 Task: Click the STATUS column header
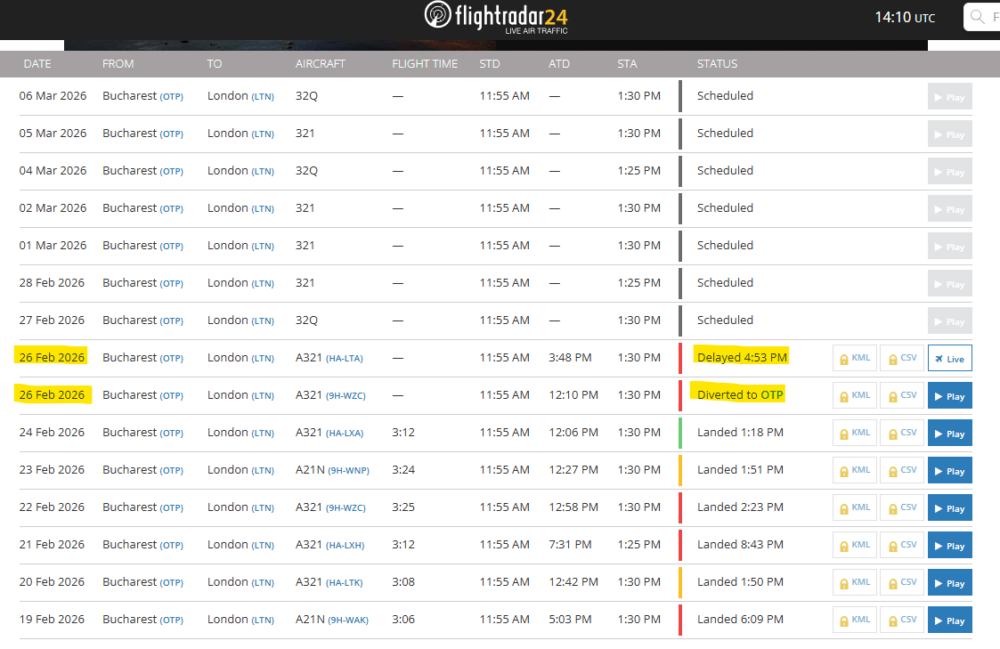pyautogui.click(x=717, y=64)
